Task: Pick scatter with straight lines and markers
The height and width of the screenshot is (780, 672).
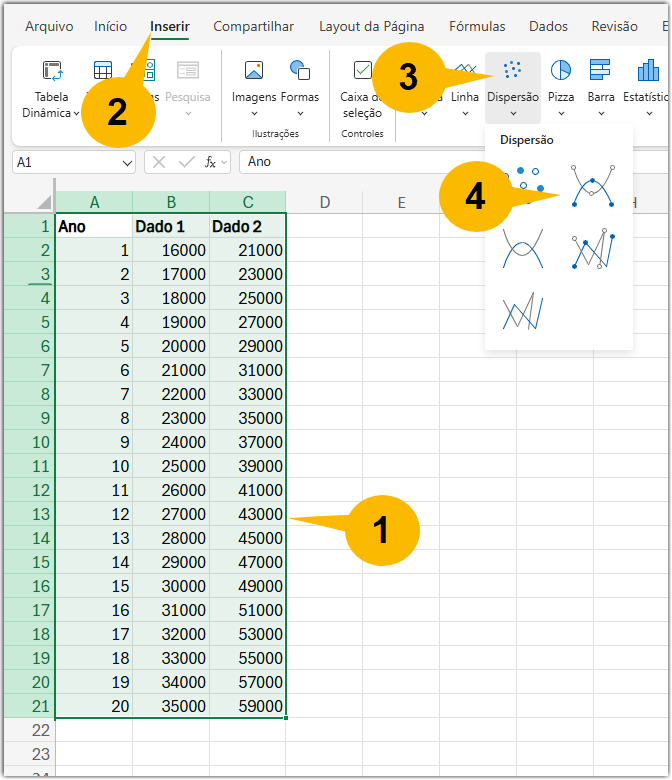Action: coord(592,250)
